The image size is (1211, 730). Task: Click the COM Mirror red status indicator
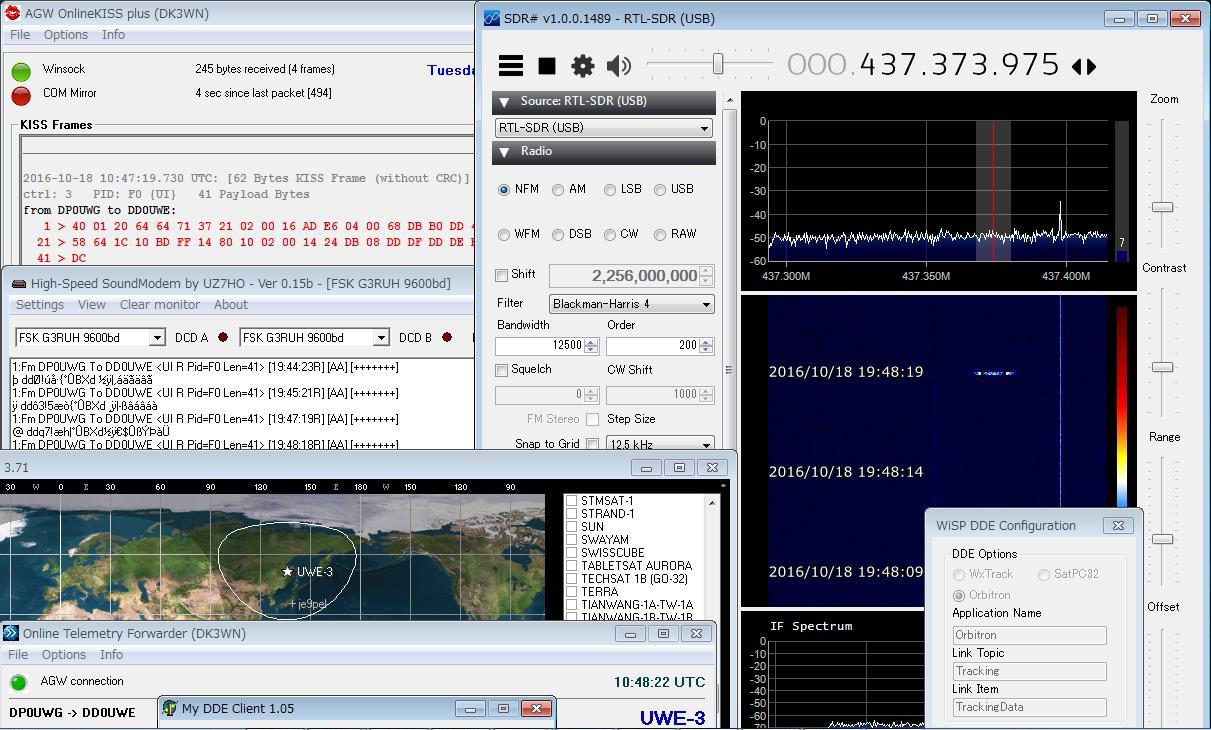point(21,95)
